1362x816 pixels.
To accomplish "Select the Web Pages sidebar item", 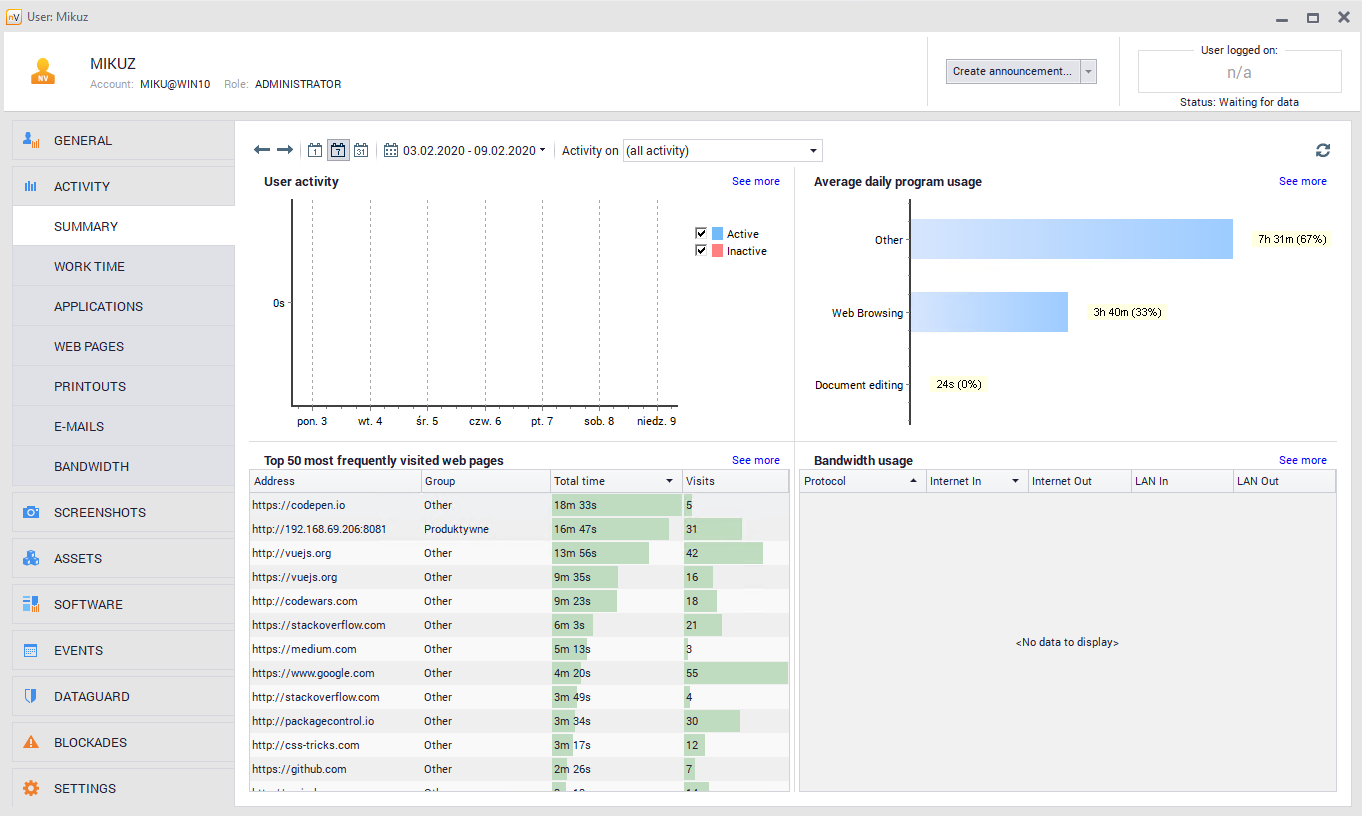I will pos(89,346).
